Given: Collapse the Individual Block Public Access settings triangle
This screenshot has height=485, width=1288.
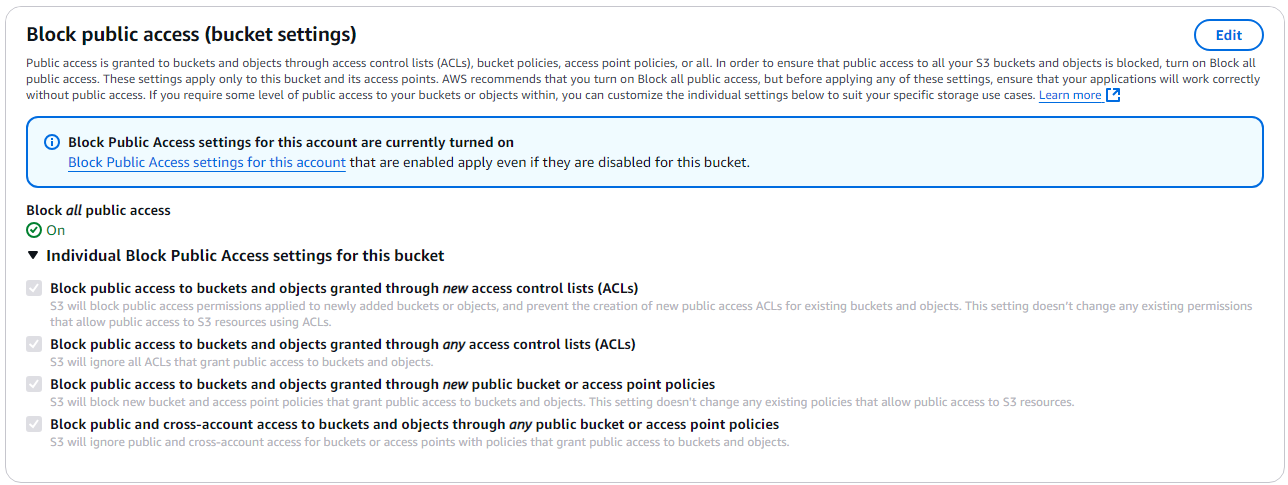Looking at the screenshot, I should 34,256.
